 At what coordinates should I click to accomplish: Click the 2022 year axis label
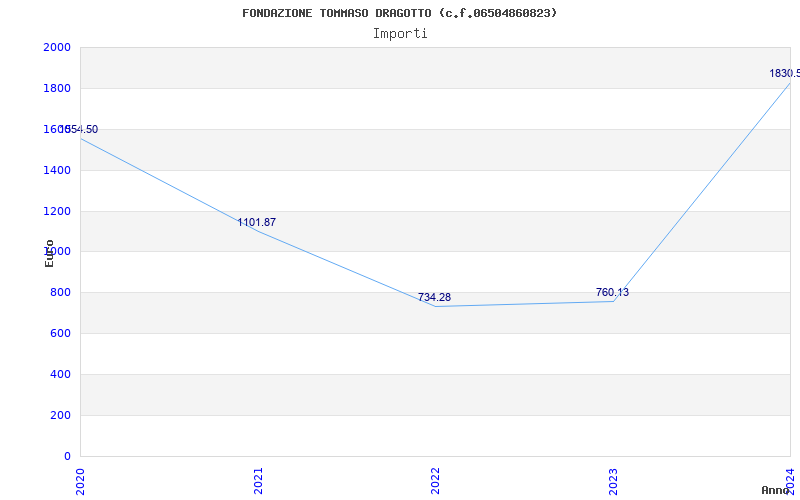click(x=435, y=481)
